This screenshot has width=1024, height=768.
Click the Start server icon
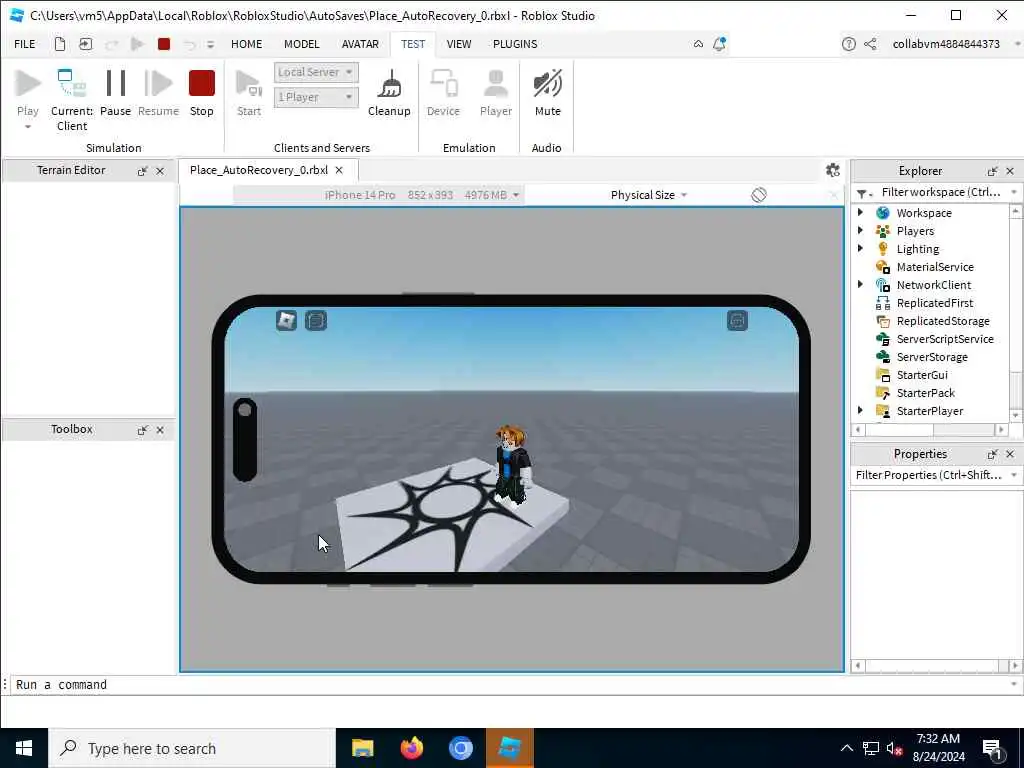(249, 84)
